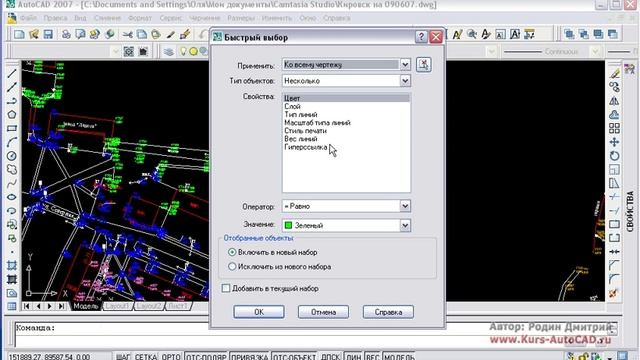Select Исключить из нового набора radio button
Image resolution: width=640 pixels, height=360 pixels.
[232, 267]
